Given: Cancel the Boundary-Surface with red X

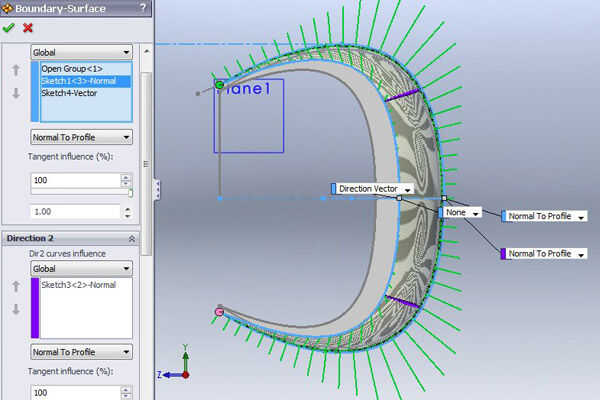Looking at the screenshot, I should pyautogui.click(x=28, y=28).
